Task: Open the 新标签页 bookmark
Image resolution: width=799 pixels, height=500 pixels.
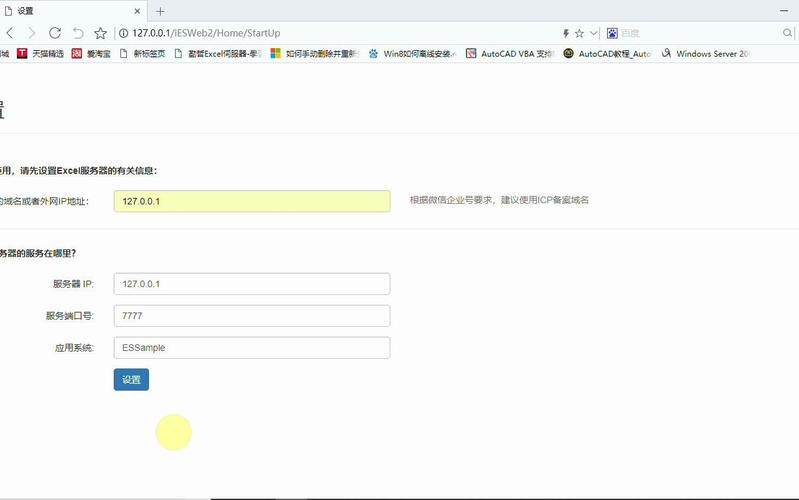Action: (x=143, y=54)
